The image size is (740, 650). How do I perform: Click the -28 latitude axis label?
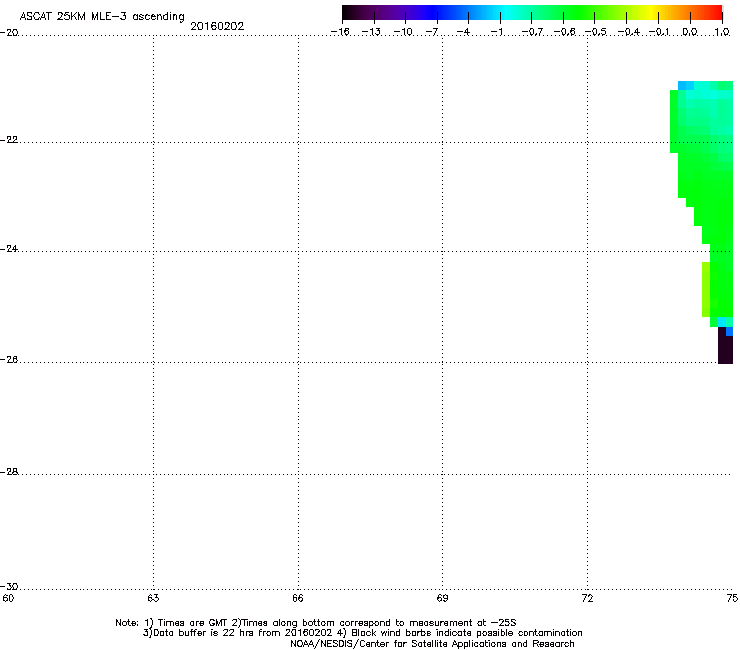point(9,472)
